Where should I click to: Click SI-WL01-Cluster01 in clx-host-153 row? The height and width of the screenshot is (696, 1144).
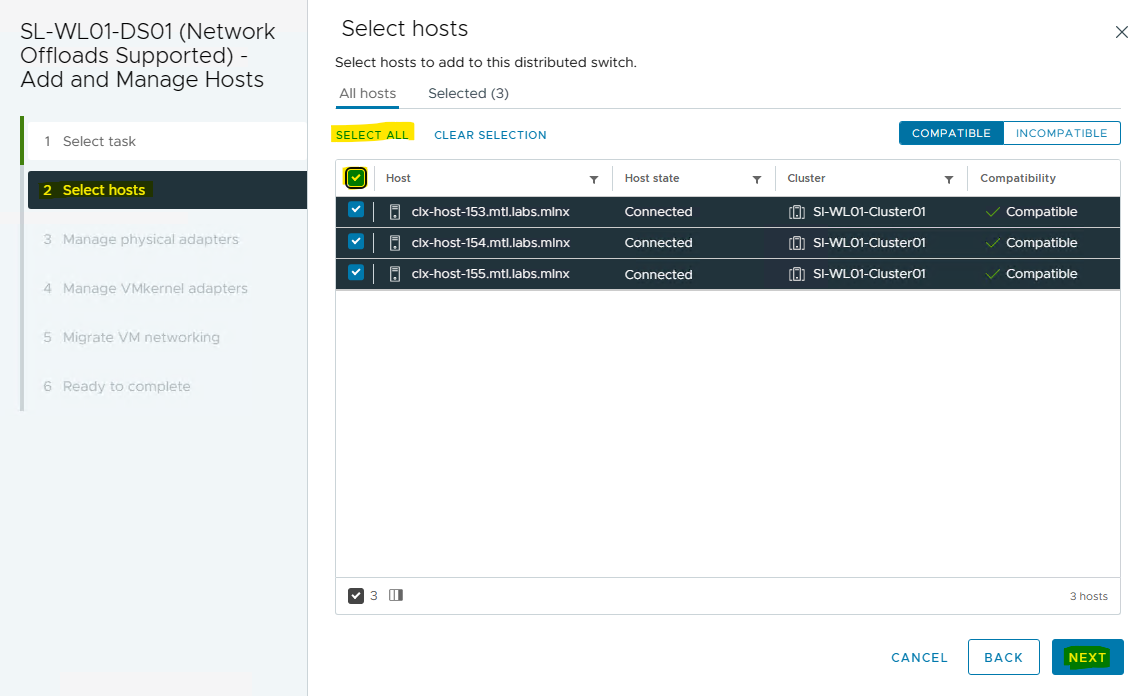click(869, 212)
